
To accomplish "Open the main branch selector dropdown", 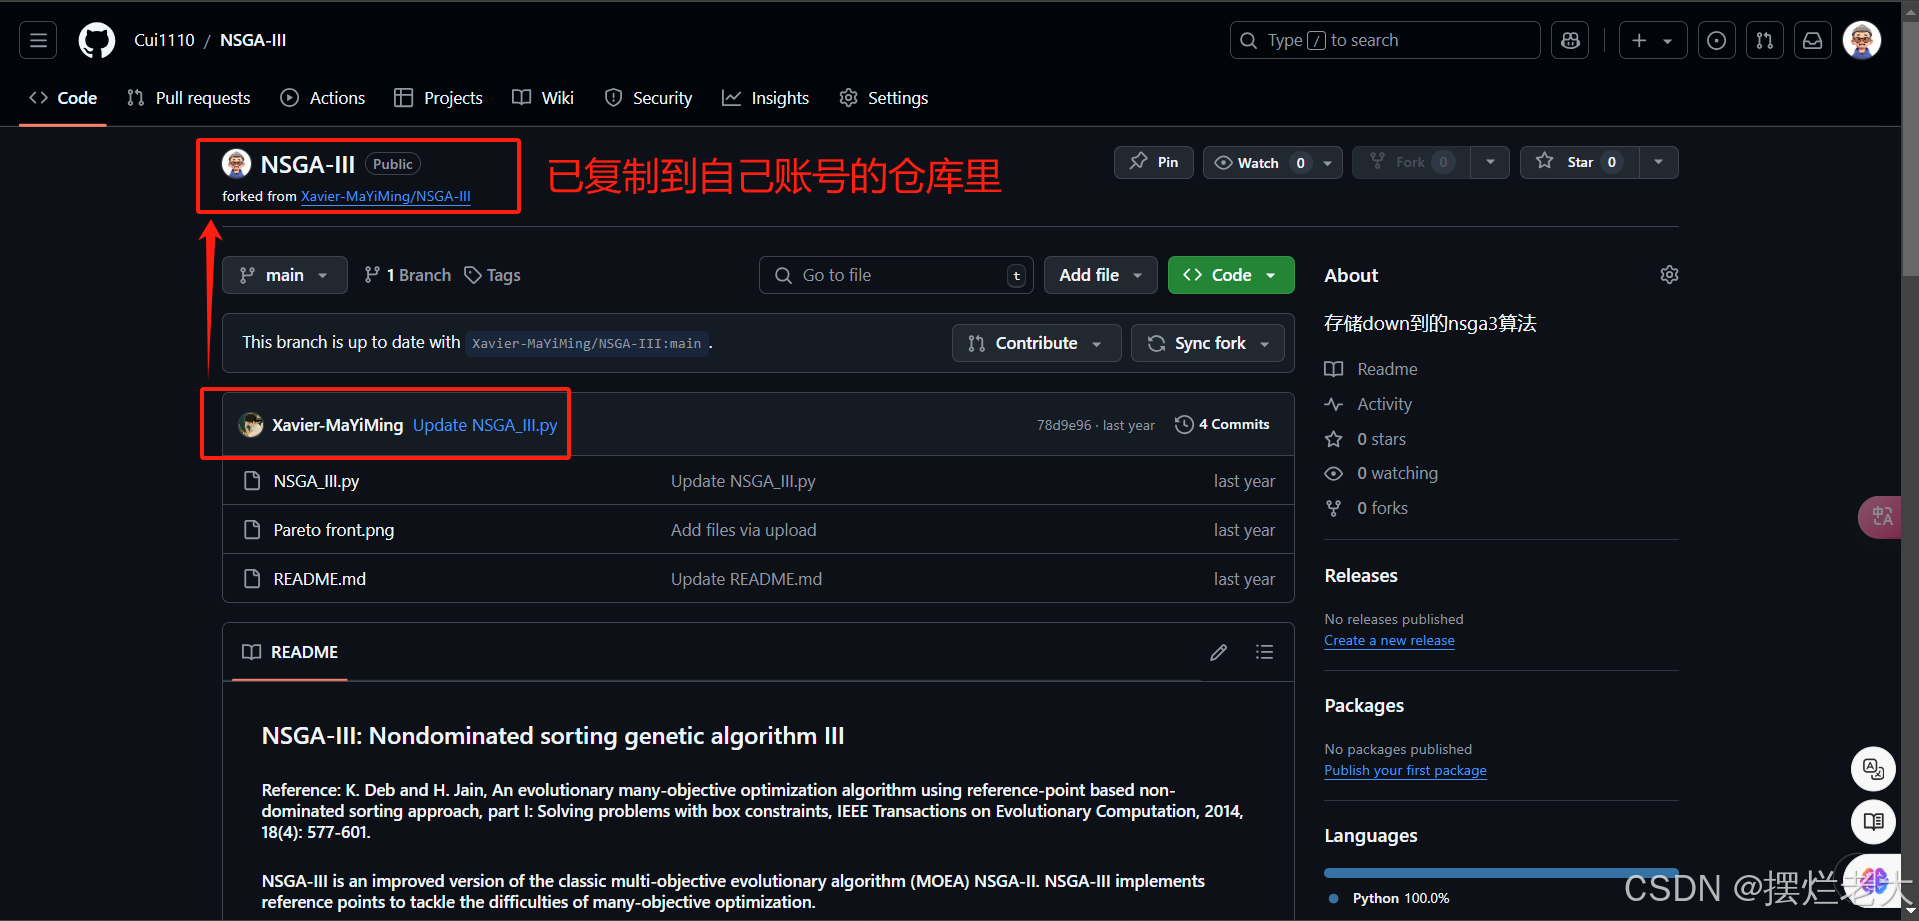I will [x=285, y=275].
